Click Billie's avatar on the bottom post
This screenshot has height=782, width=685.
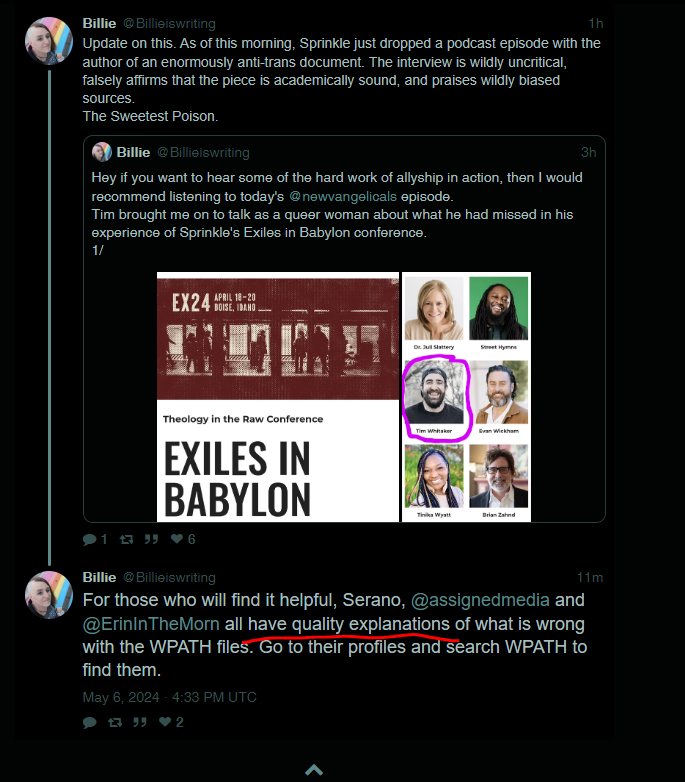point(48,596)
